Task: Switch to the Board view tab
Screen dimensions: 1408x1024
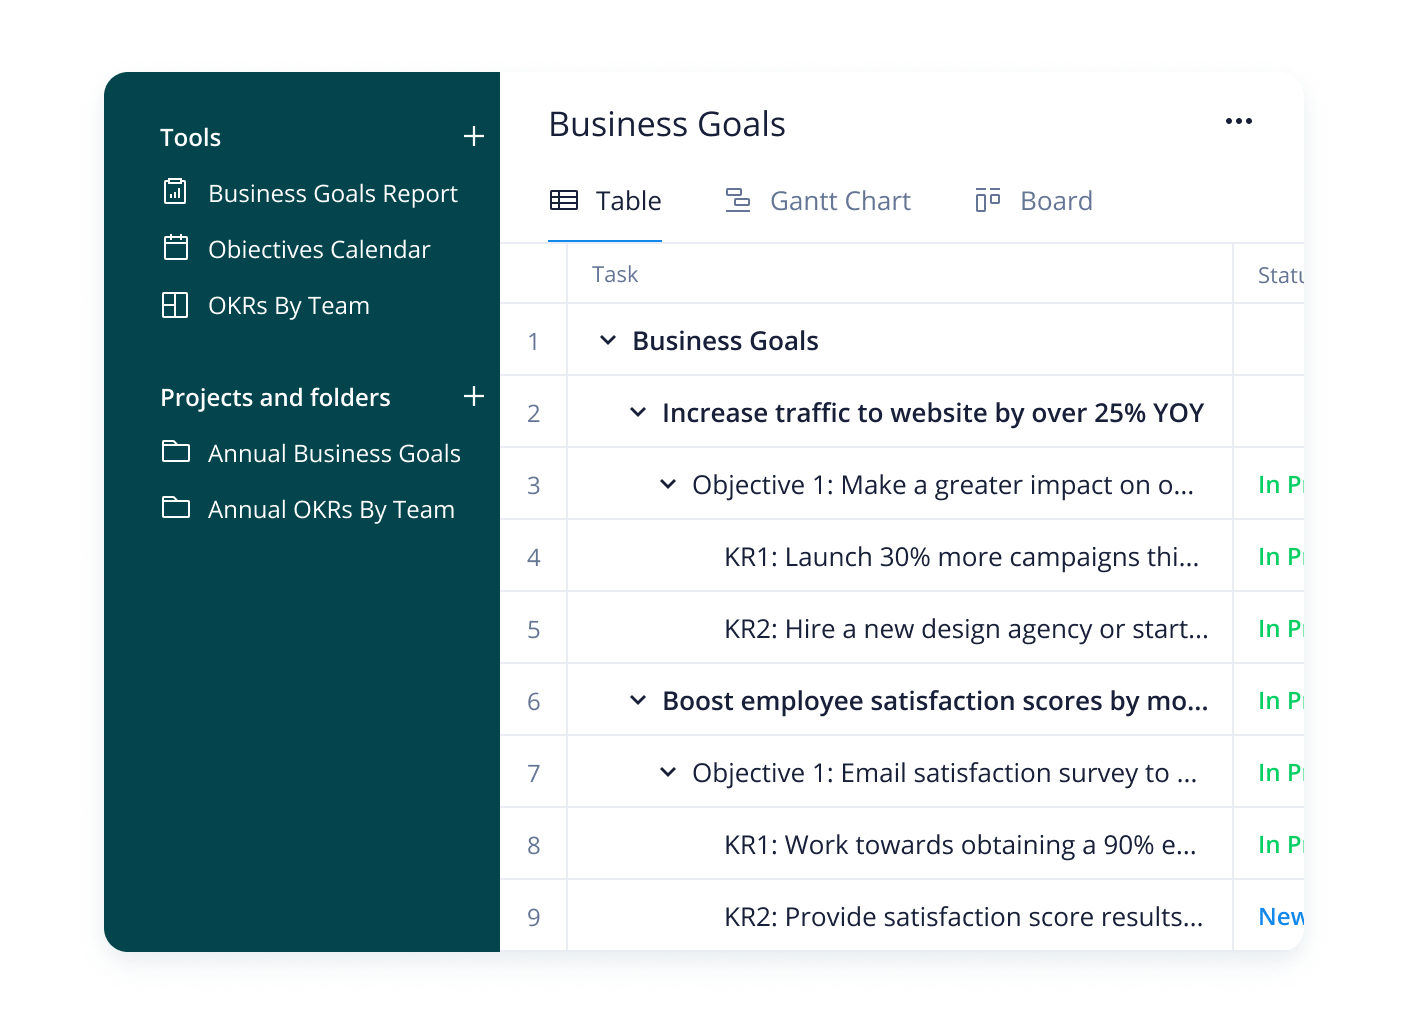Action: coord(1034,201)
